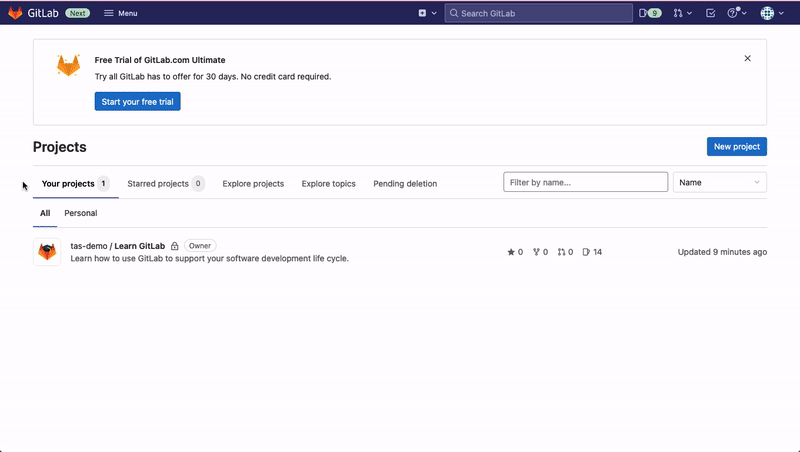
Task: Open the Learn GitLab project link
Action: (x=118, y=246)
